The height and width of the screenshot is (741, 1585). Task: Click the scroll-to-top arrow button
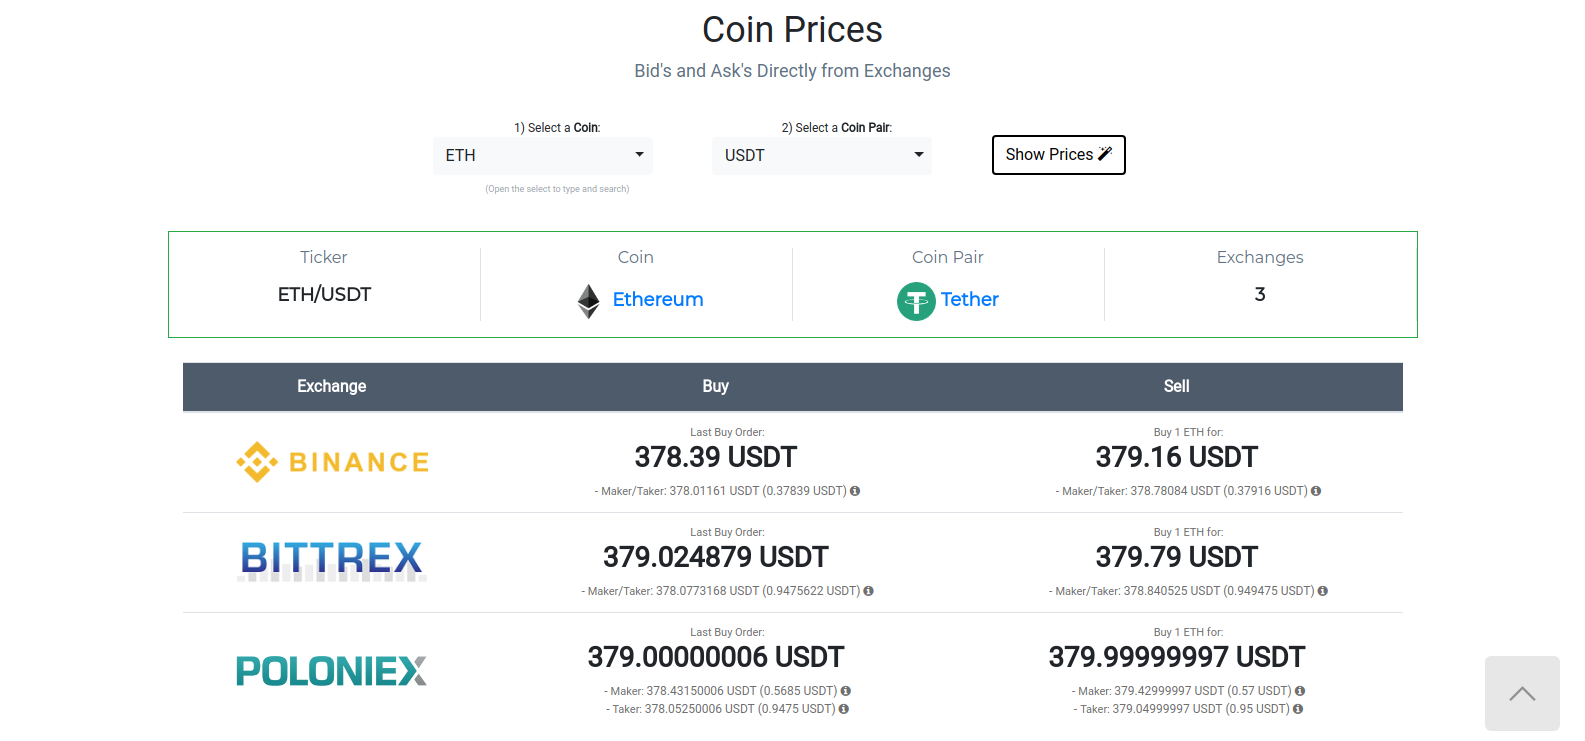click(x=1522, y=693)
